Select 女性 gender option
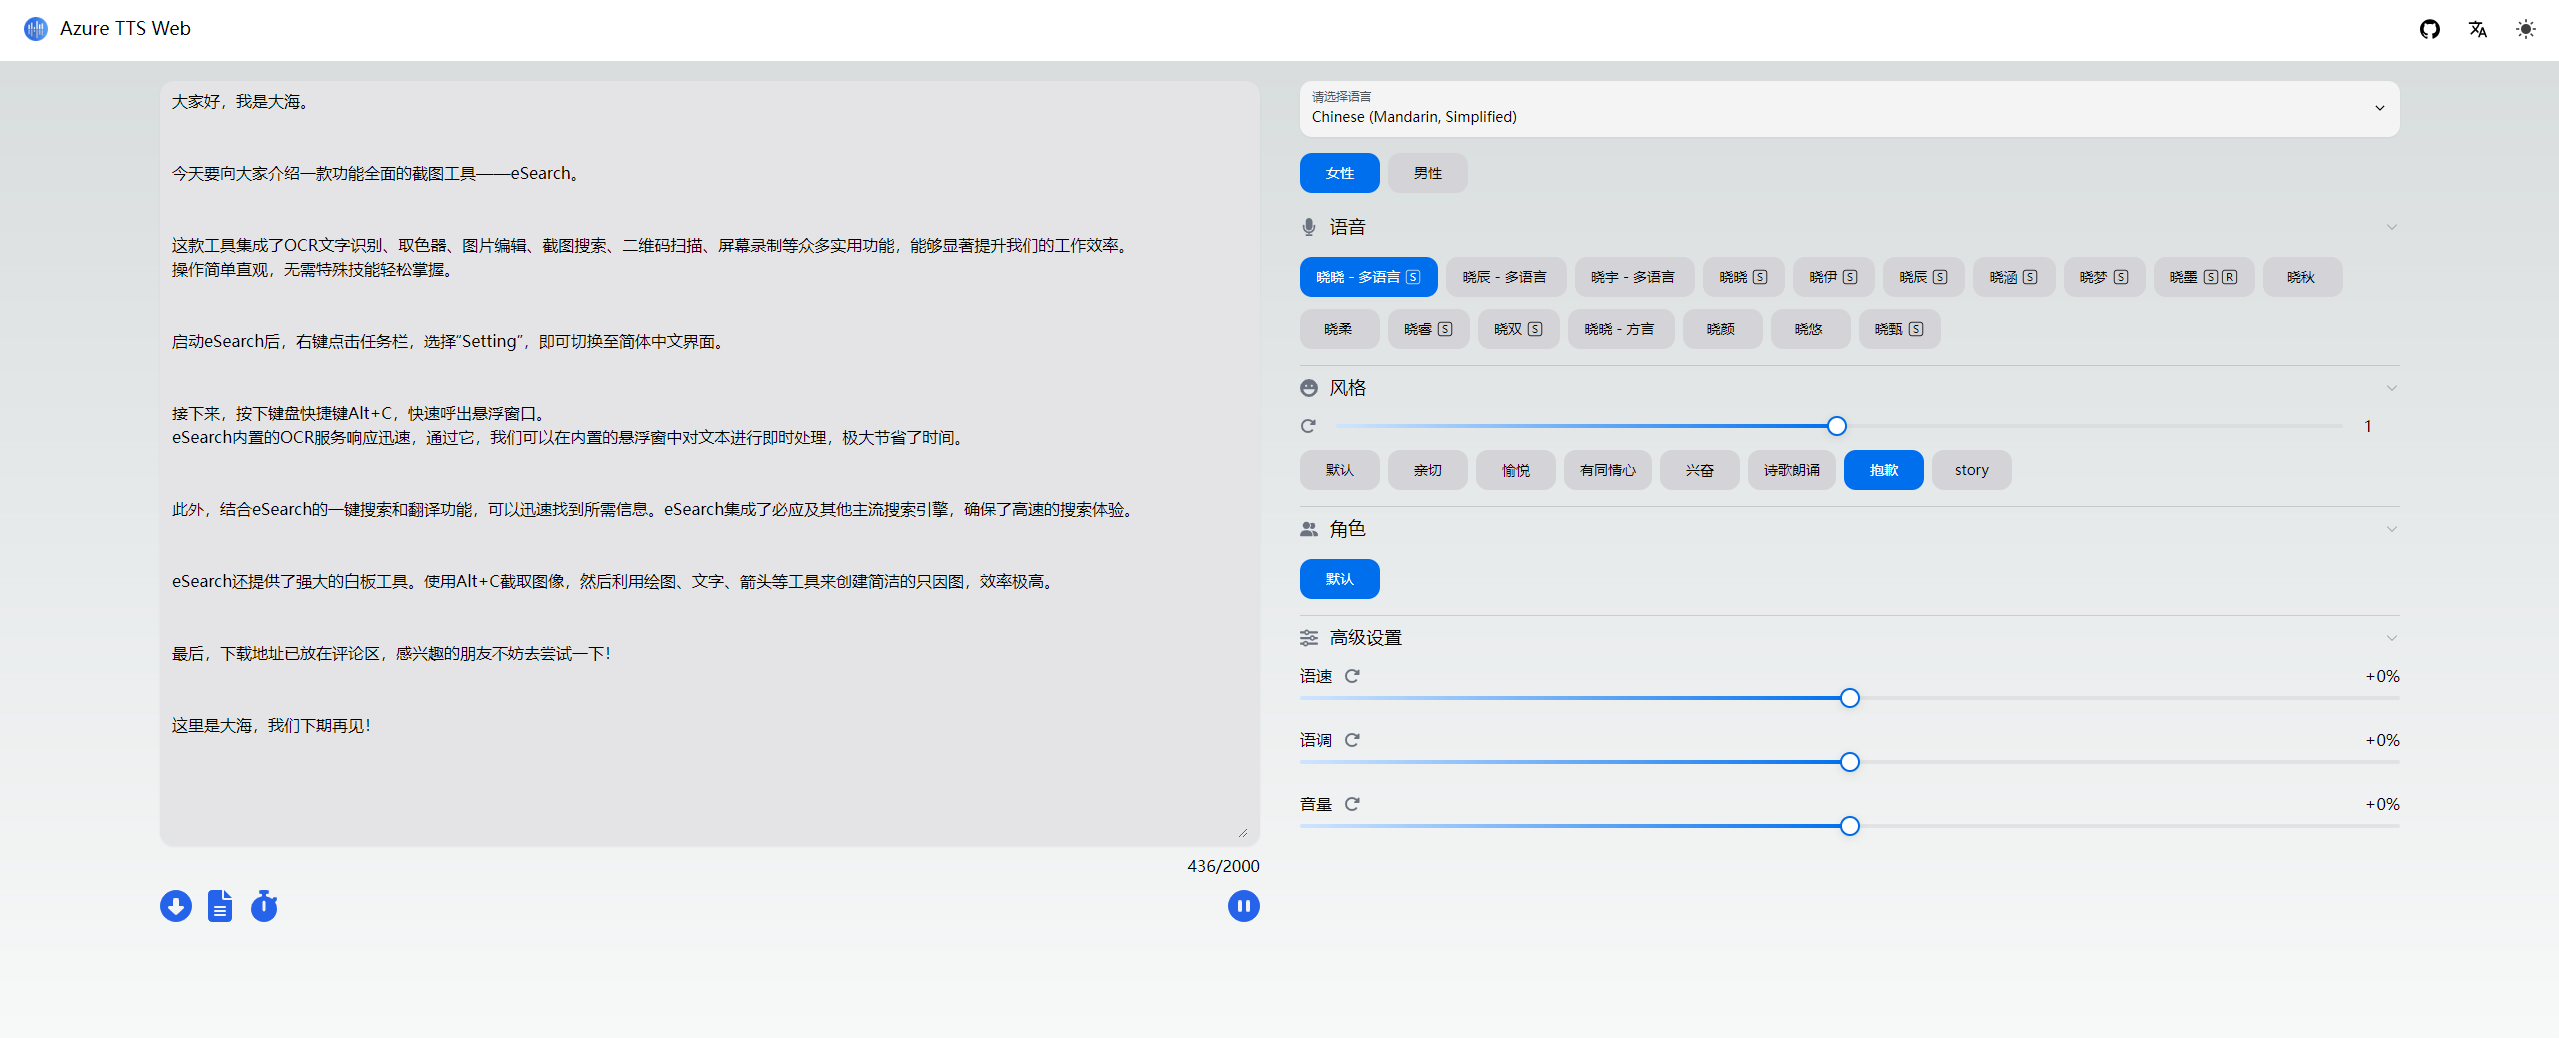The image size is (2559, 1038). click(1339, 173)
